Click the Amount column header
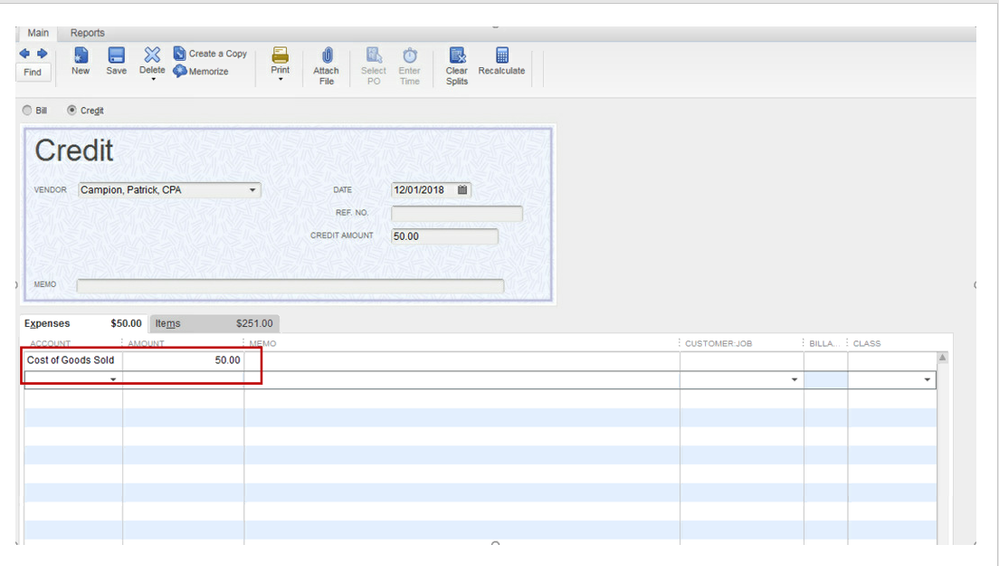999x566 pixels. (x=146, y=344)
